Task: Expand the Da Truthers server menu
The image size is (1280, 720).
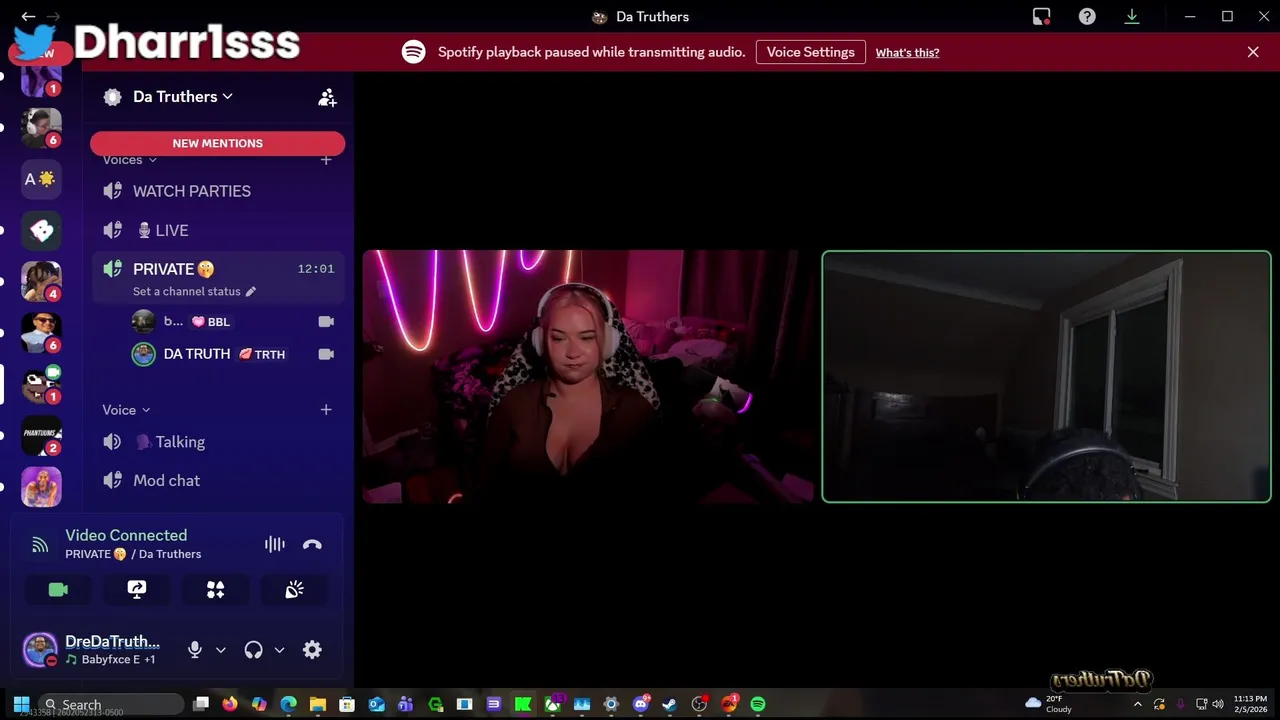Action: [x=183, y=97]
